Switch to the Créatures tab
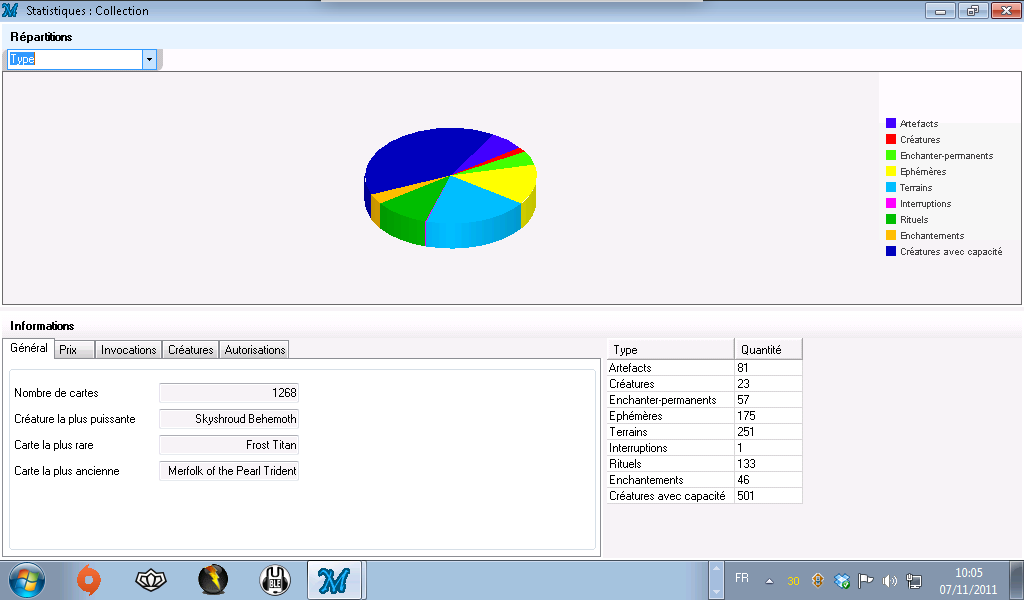The height and width of the screenshot is (600, 1024). 191,350
